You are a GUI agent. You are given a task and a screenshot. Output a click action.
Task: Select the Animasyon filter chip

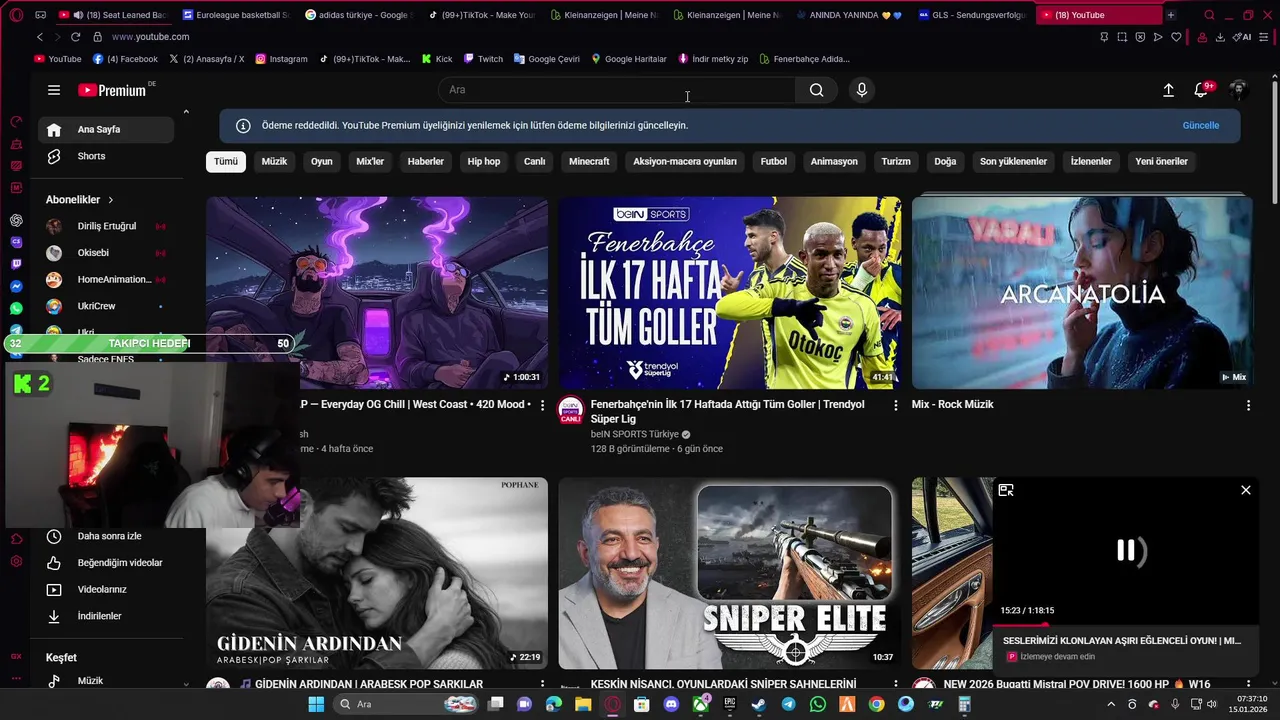(x=834, y=162)
